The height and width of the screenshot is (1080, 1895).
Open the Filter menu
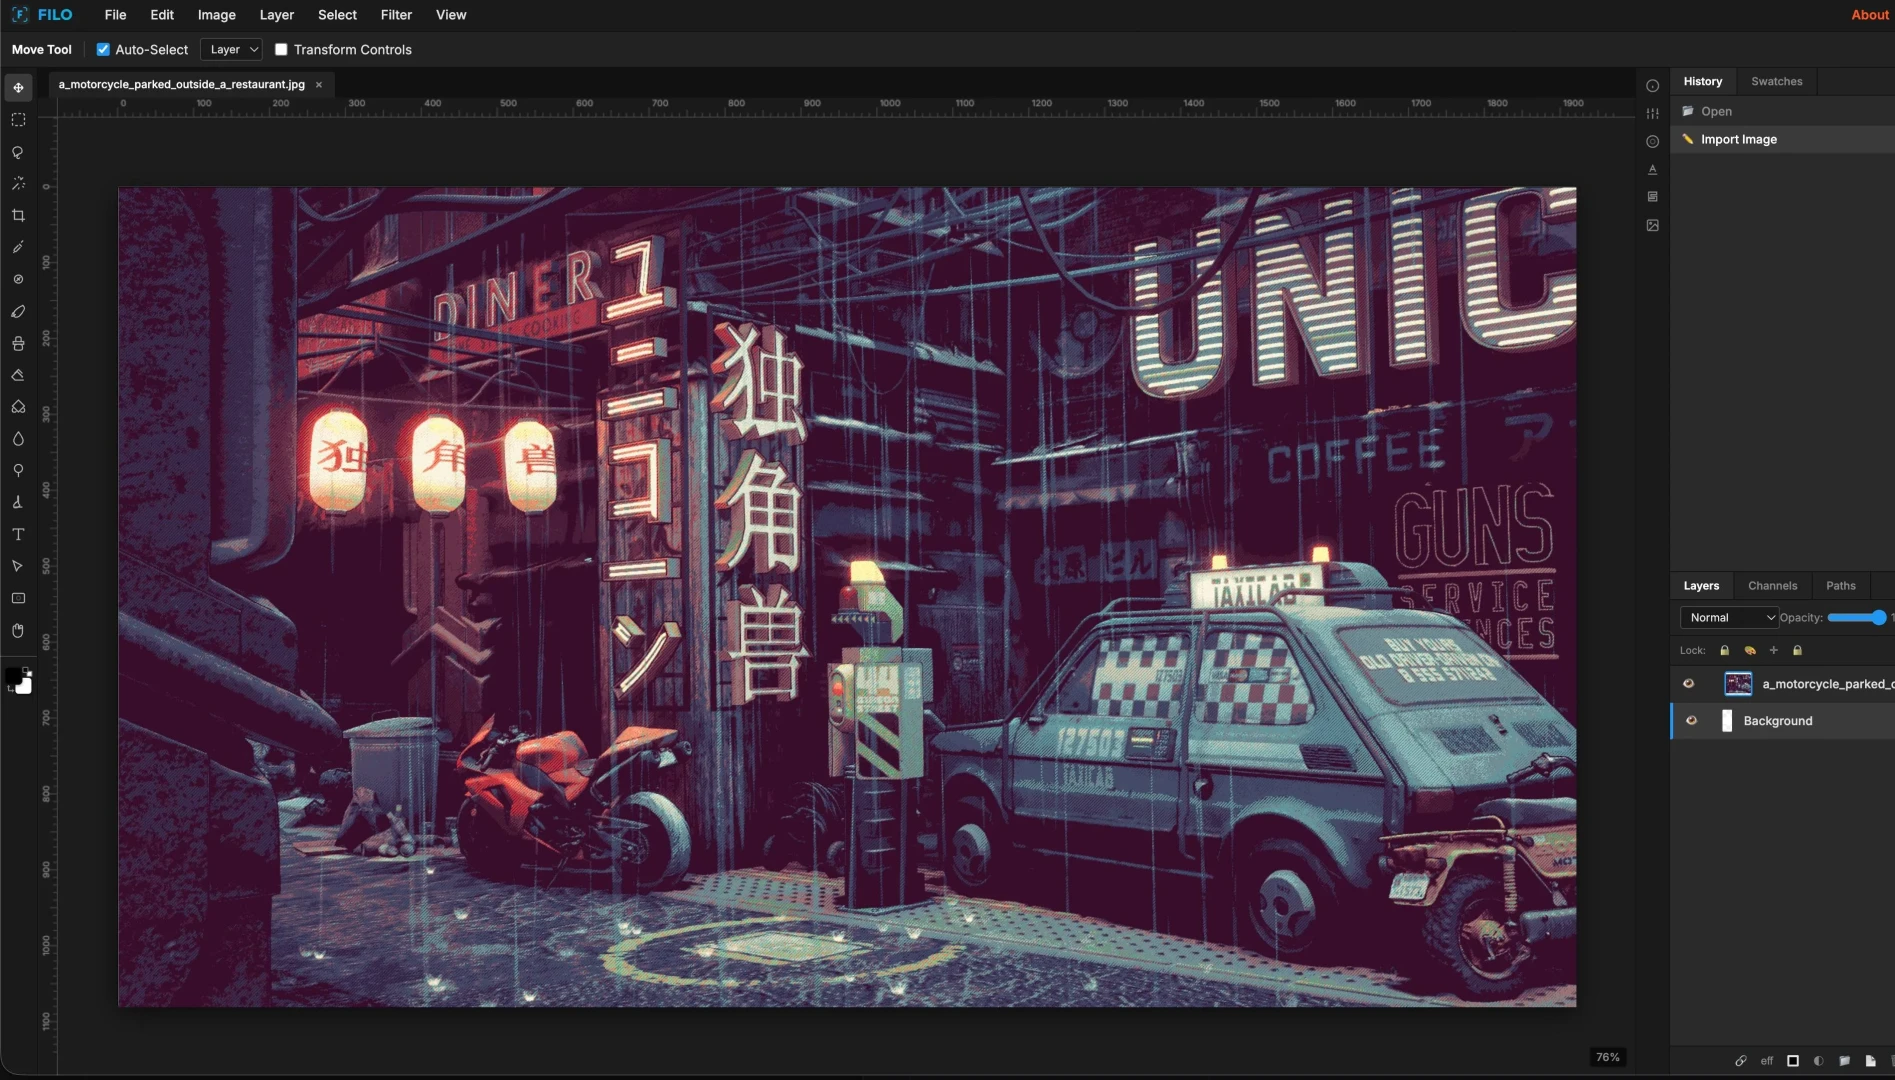(396, 15)
